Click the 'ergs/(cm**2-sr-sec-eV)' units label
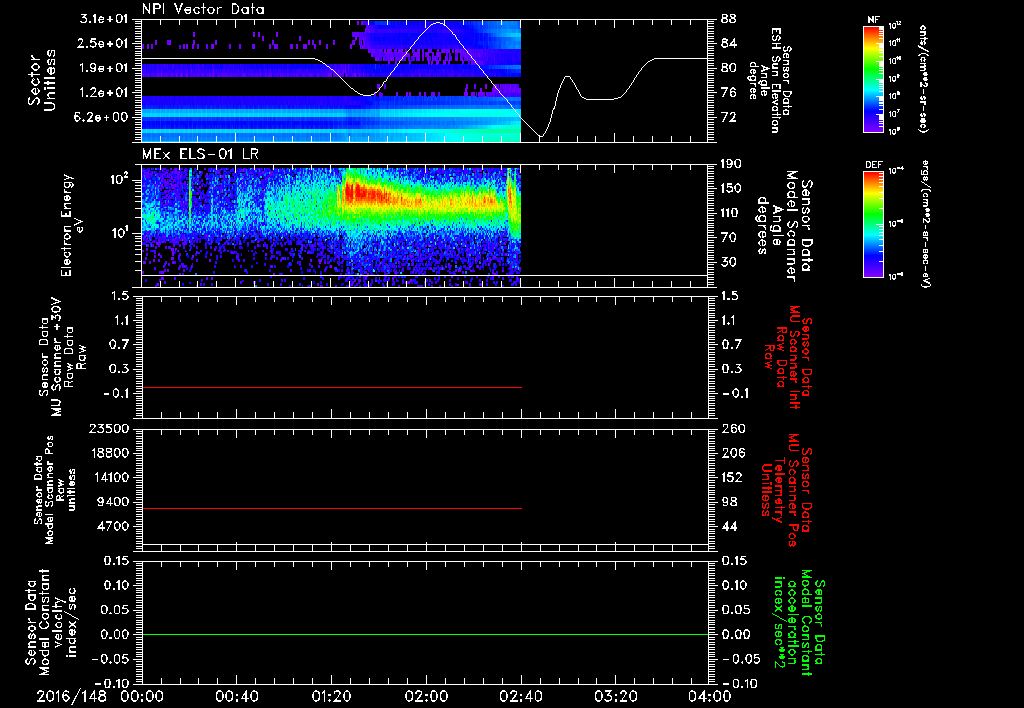1024x708 pixels. click(925, 224)
